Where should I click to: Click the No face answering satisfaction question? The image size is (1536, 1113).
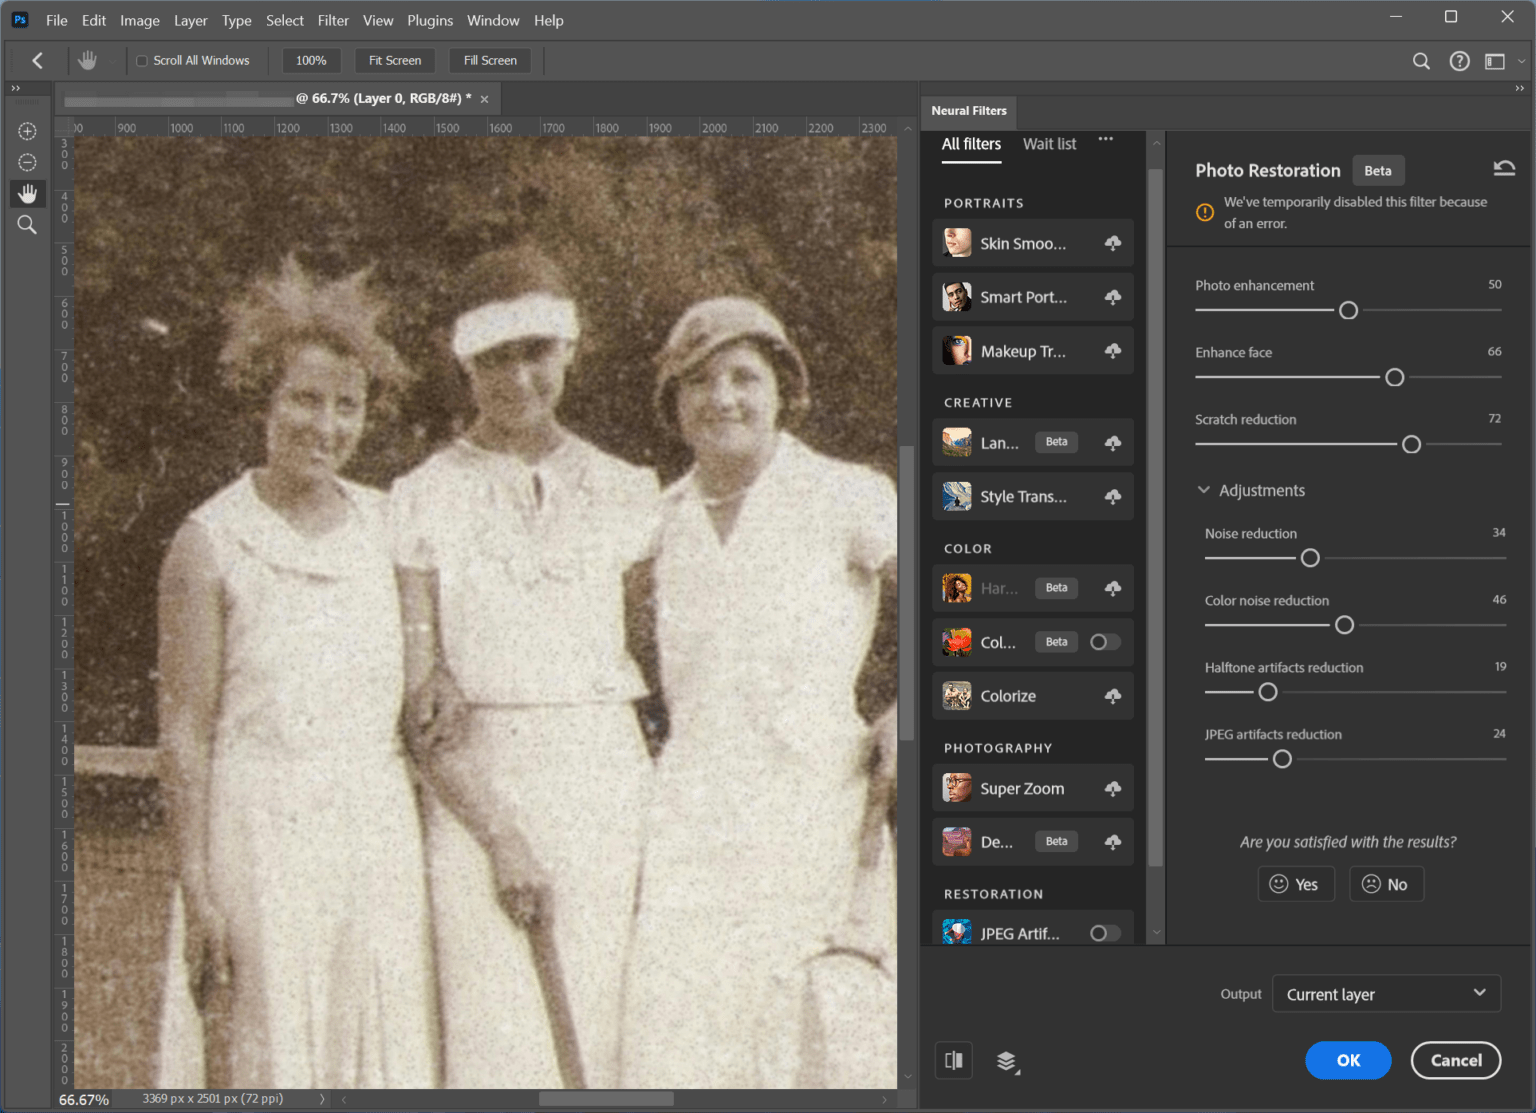[1386, 883]
